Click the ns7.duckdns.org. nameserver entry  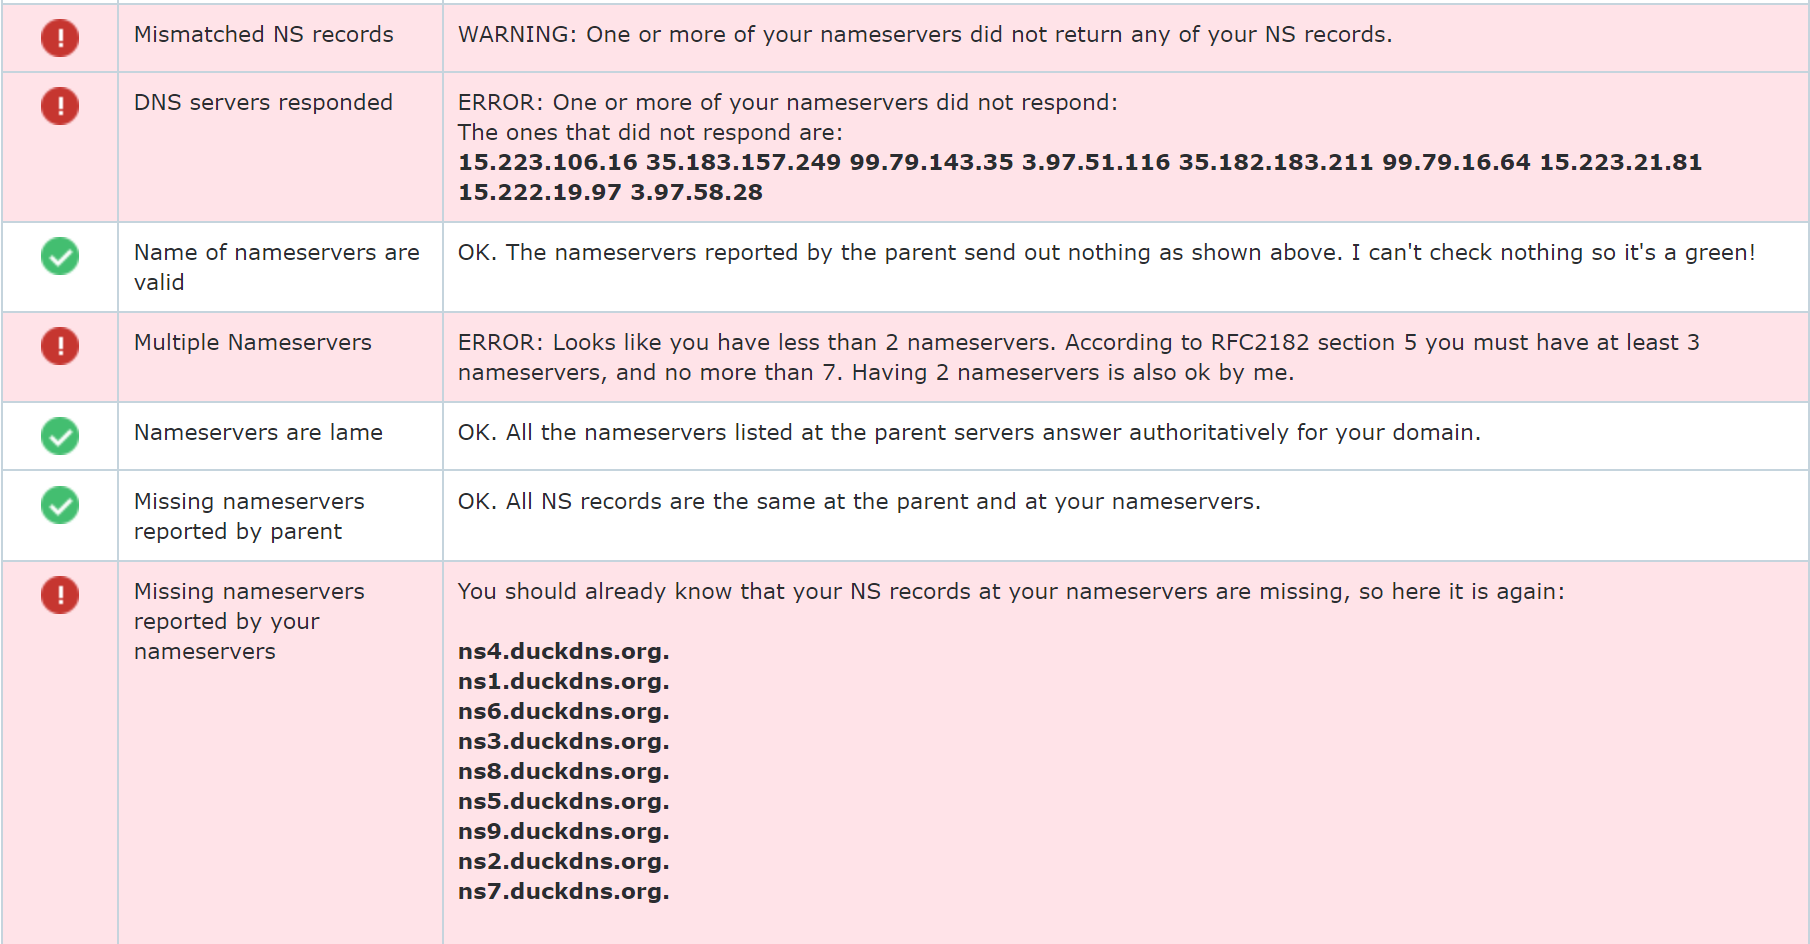(x=564, y=892)
